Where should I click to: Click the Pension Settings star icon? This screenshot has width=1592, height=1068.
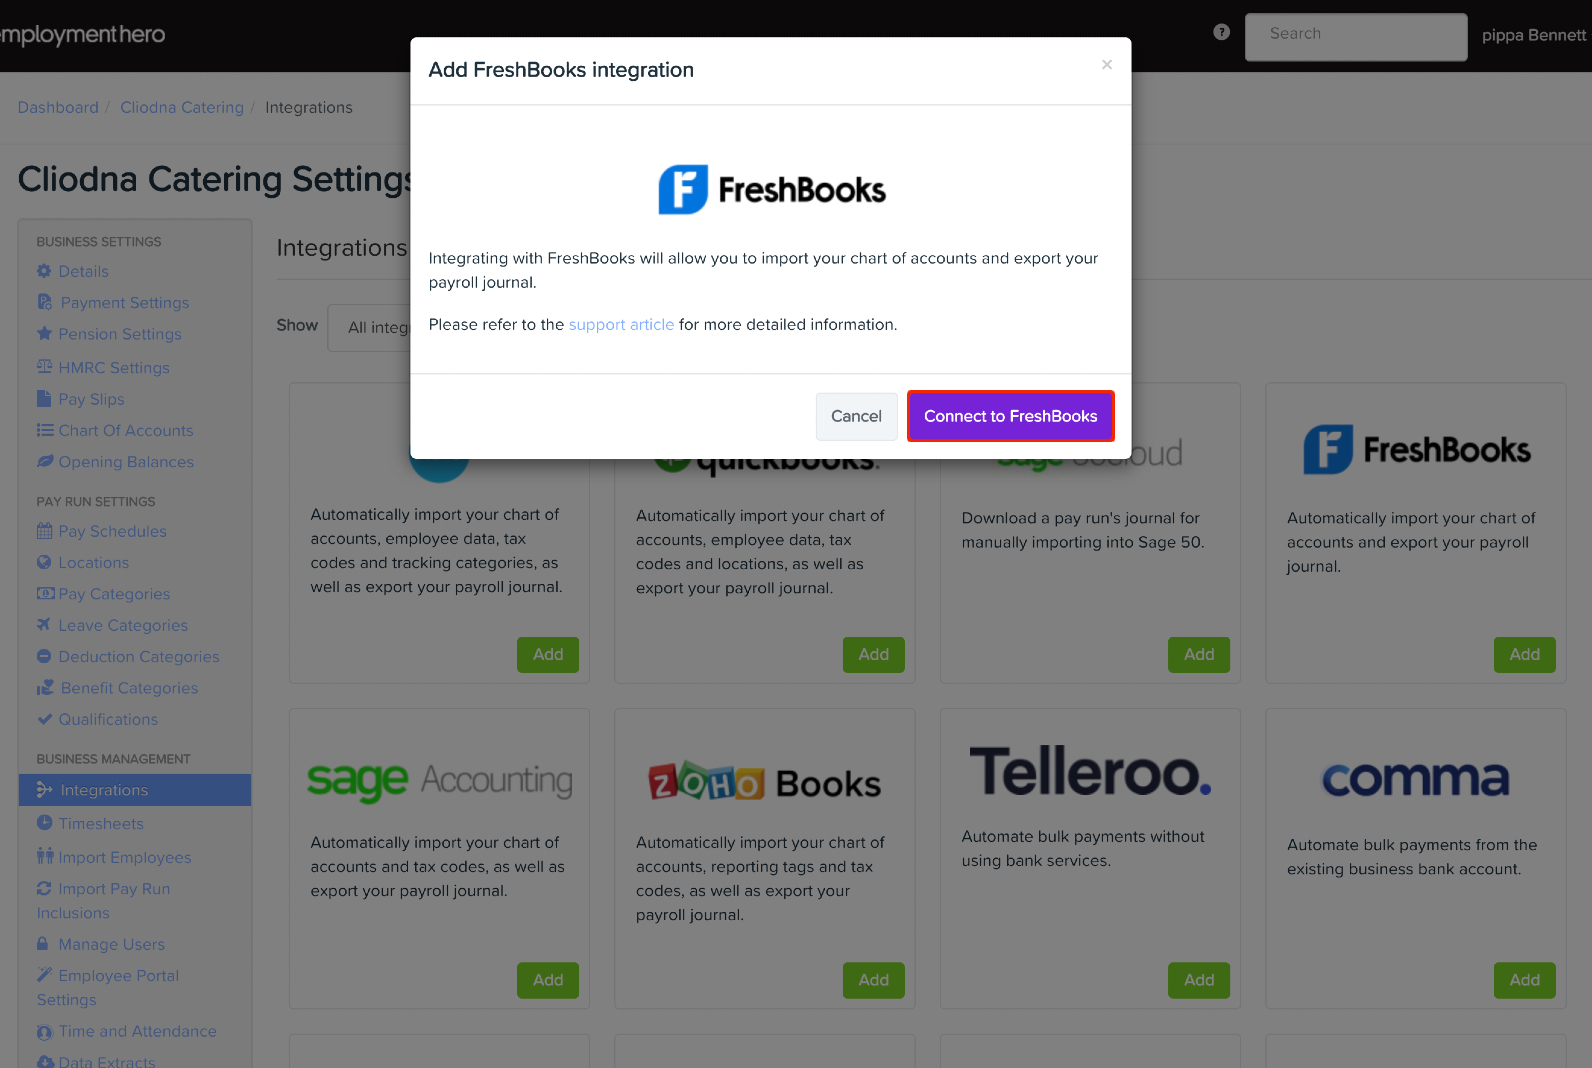point(44,334)
